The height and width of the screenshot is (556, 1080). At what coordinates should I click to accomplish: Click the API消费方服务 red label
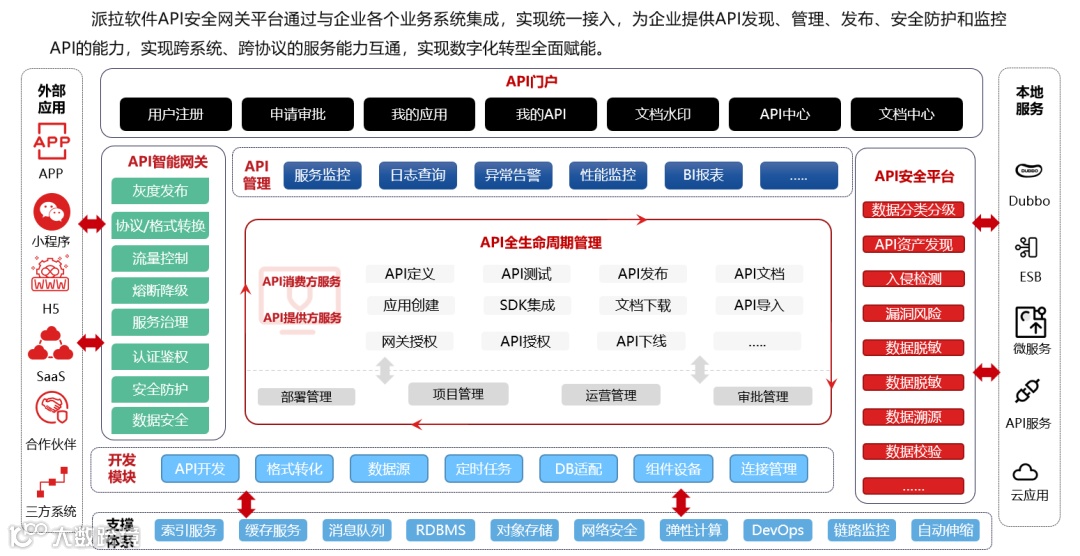click(x=301, y=281)
